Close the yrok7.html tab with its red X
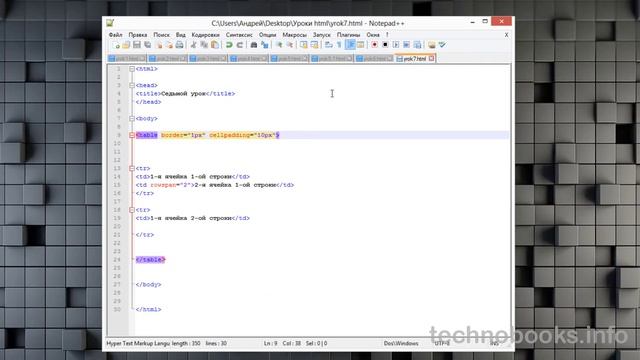 (431, 59)
